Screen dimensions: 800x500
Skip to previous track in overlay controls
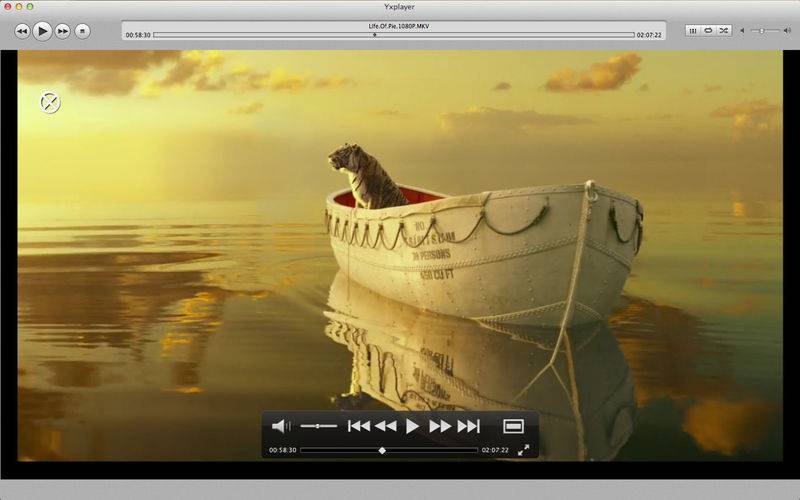click(359, 426)
